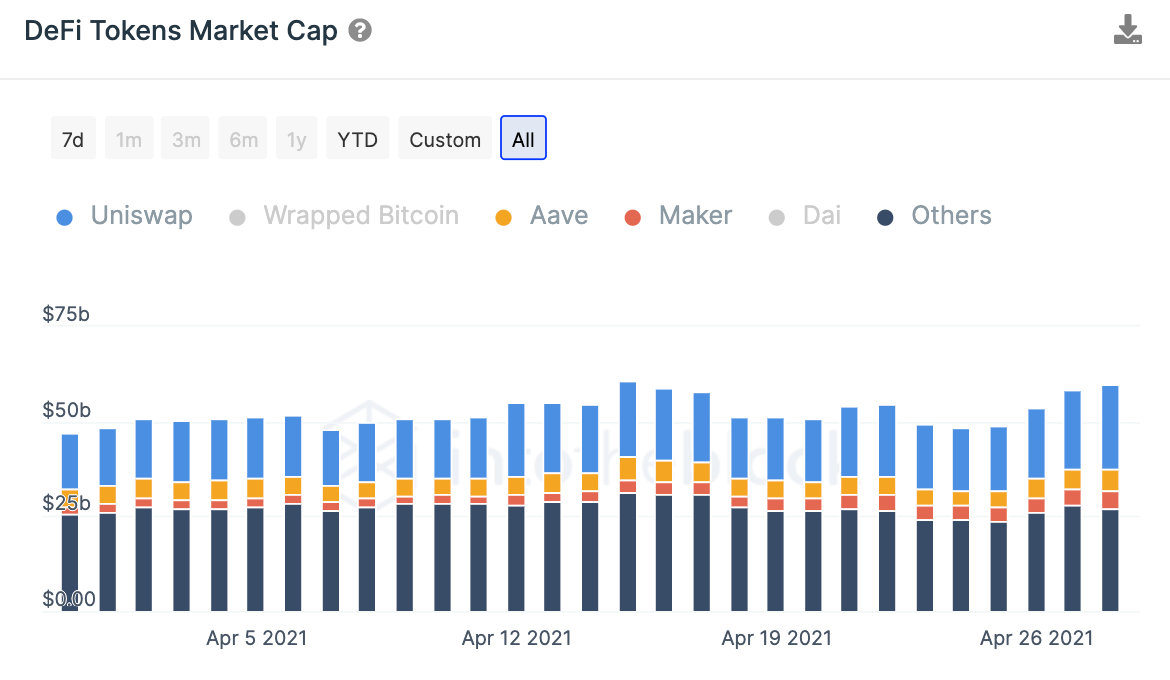The height and width of the screenshot is (680, 1170).
Task: Select the All time range
Action: click(x=523, y=138)
